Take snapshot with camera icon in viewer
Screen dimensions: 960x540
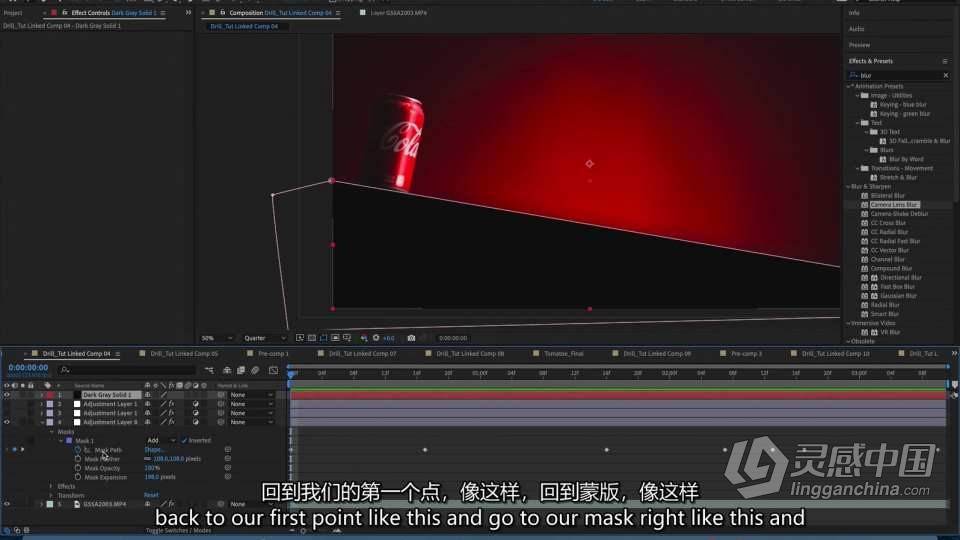click(x=411, y=338)
